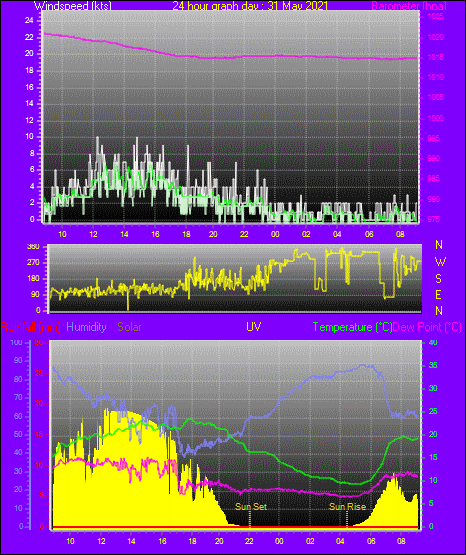Click the Rainfall (mm) legend label
466x555 pixels.
click(x=31, y=327)
